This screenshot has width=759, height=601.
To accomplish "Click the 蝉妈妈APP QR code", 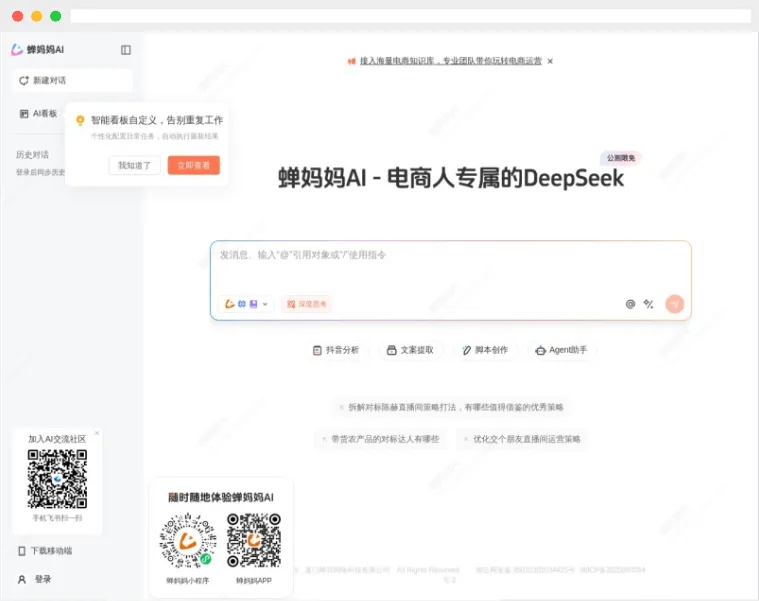I will coord(254,540).
